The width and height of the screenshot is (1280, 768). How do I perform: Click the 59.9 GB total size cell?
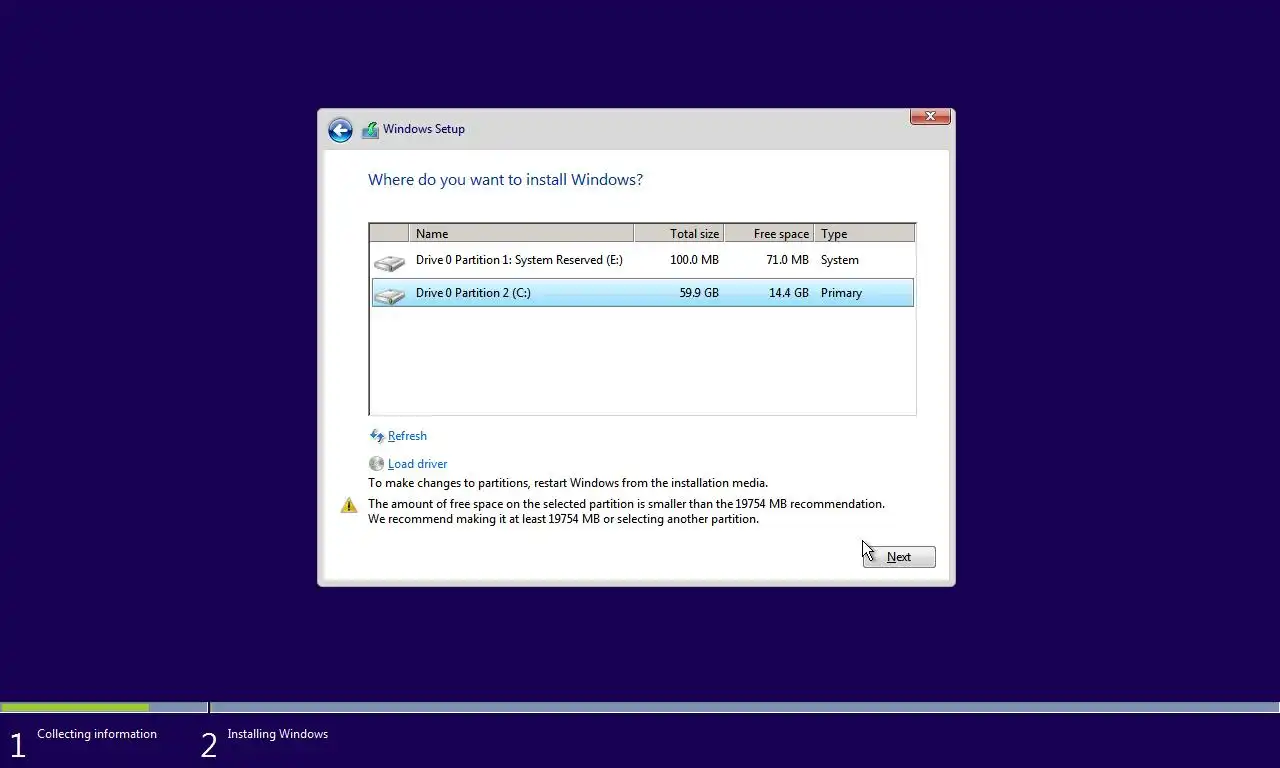click(699, 293)
